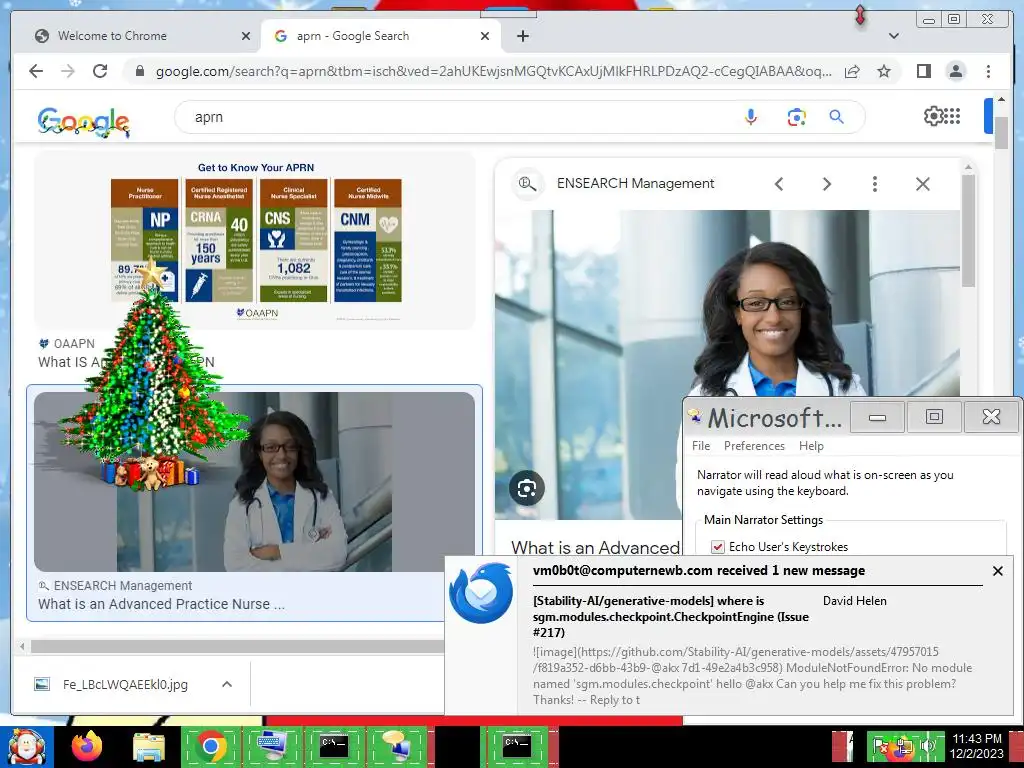
Task: Switch to Chrome taskbar button
Action: [210, 745]
